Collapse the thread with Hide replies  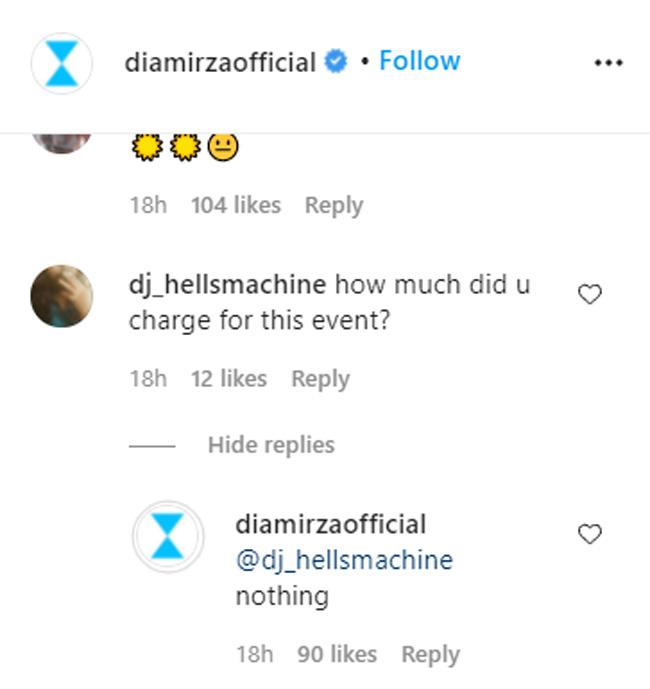tap(271, 445)
